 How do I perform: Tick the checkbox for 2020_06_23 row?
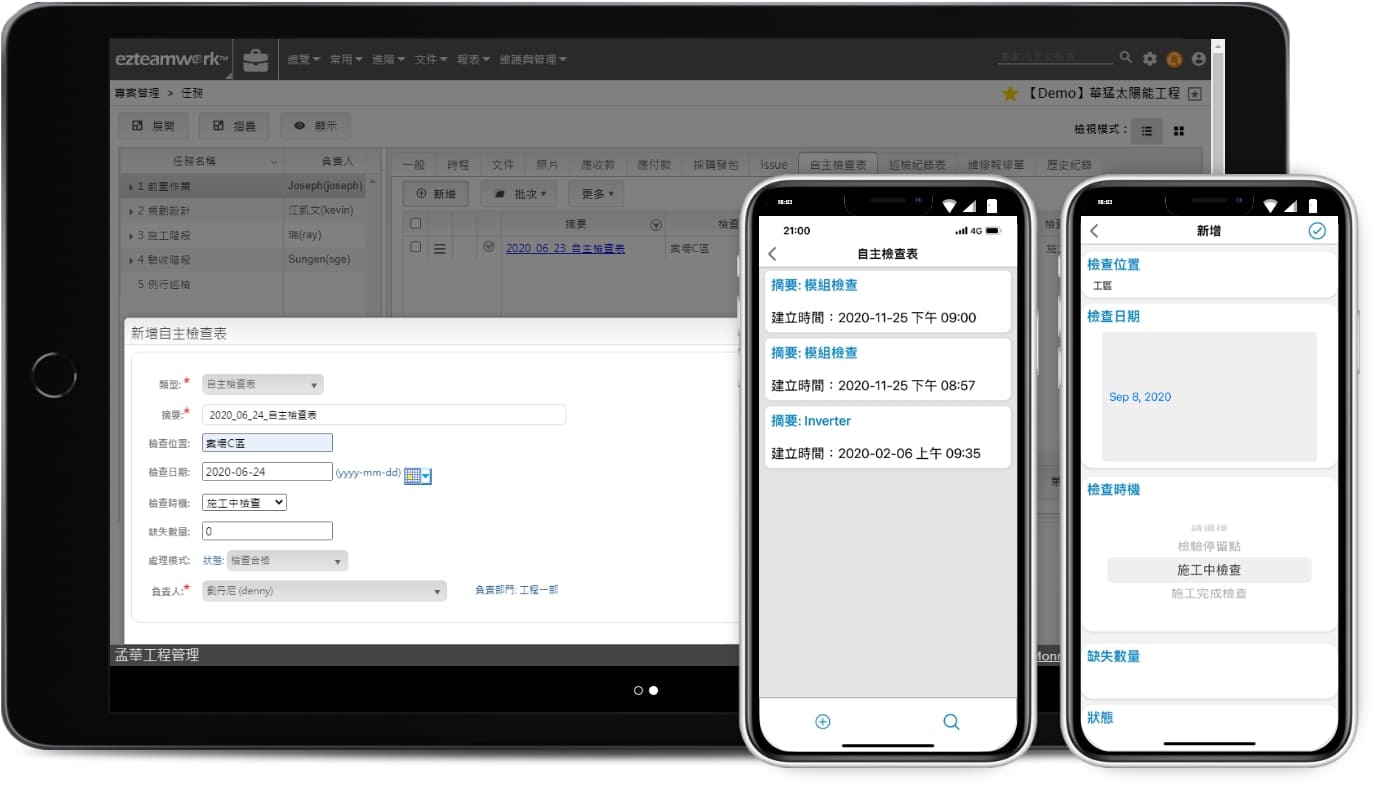coord(416,247)
